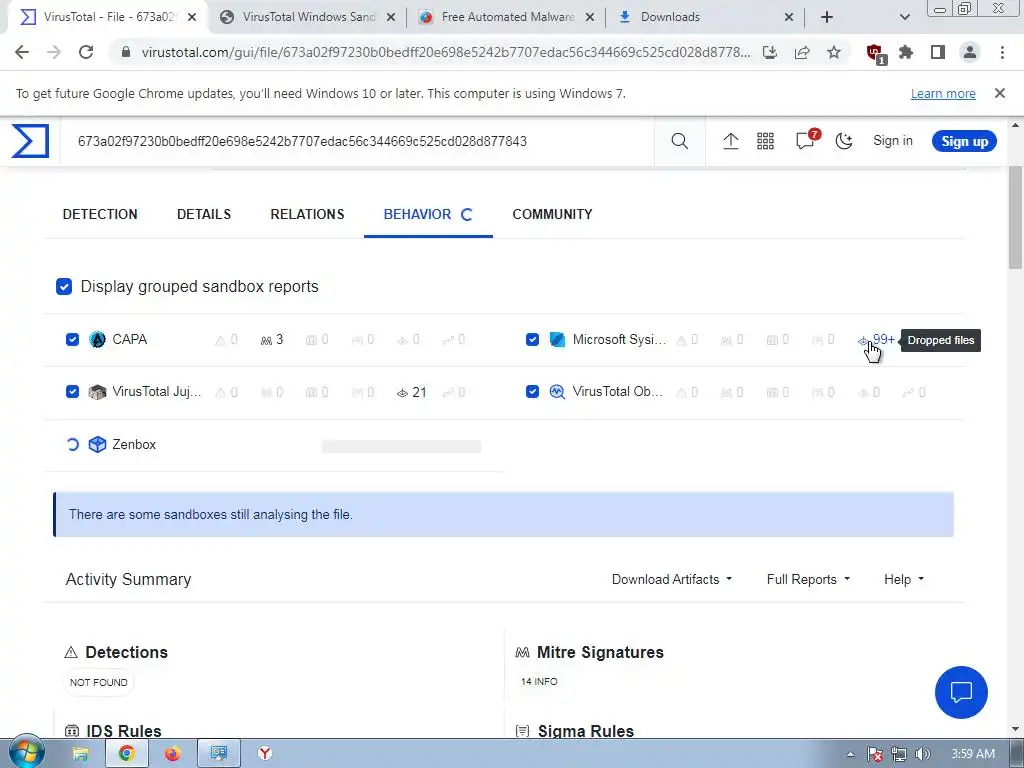
Task: Open Windows Explorer from the taskbar
Action: point(80,754)
